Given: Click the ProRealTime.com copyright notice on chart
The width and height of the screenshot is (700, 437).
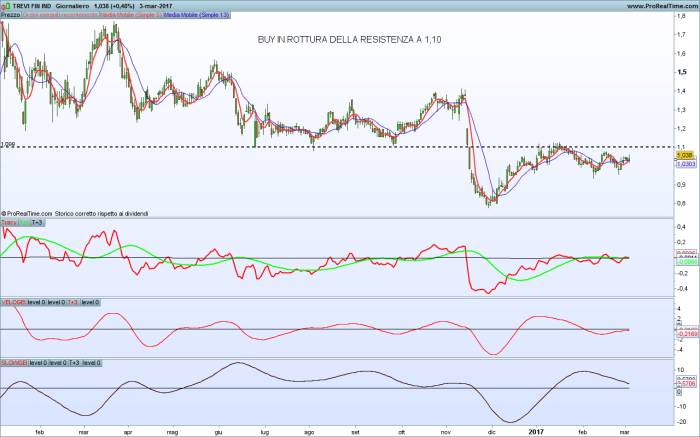Looking at the screenshot, I should [x=75, y=212].
